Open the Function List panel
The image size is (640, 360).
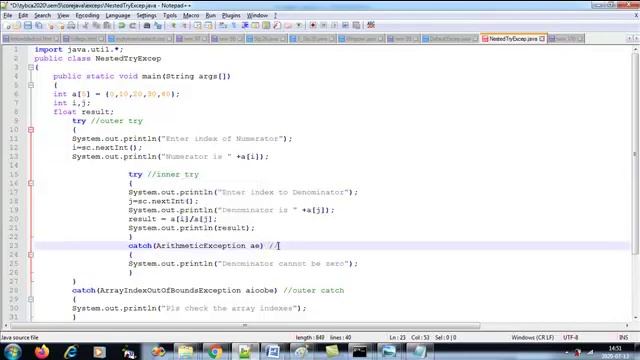277,25
